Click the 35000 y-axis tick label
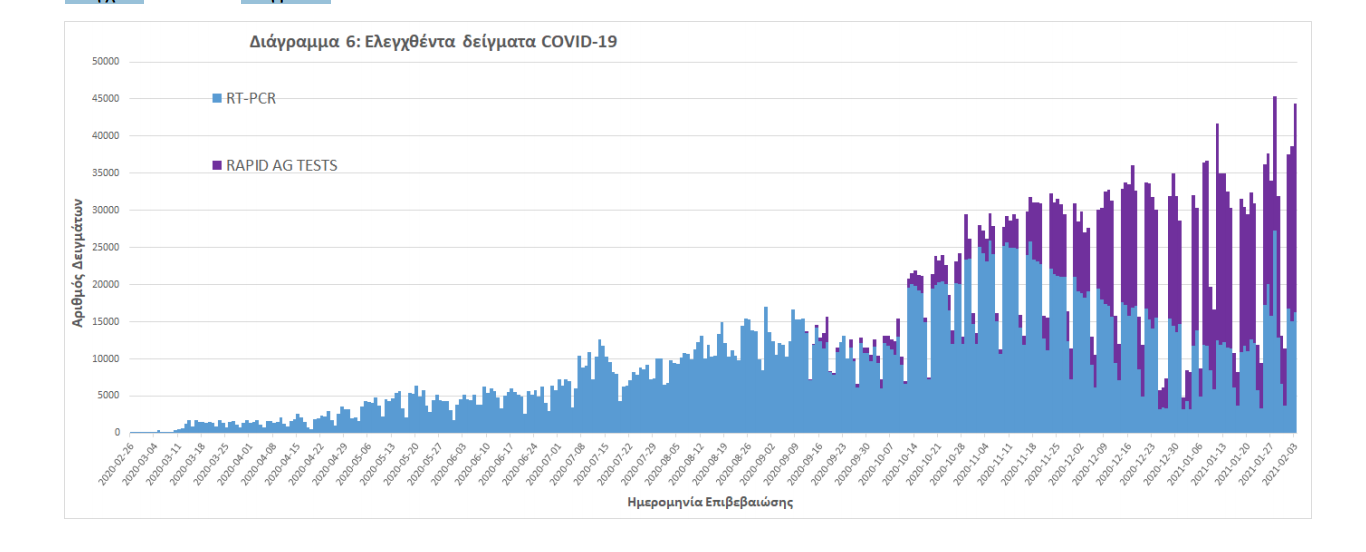 pyautogui.click(x=105, y=173)
